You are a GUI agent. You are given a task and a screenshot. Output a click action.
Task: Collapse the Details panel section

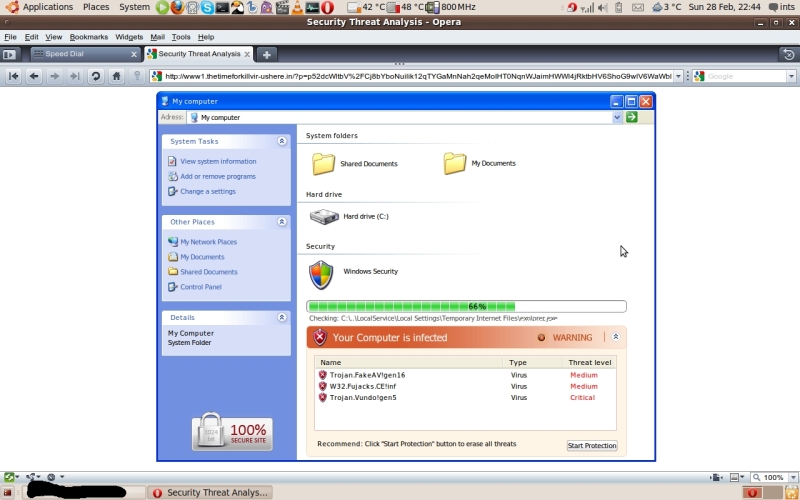point(282,317)
